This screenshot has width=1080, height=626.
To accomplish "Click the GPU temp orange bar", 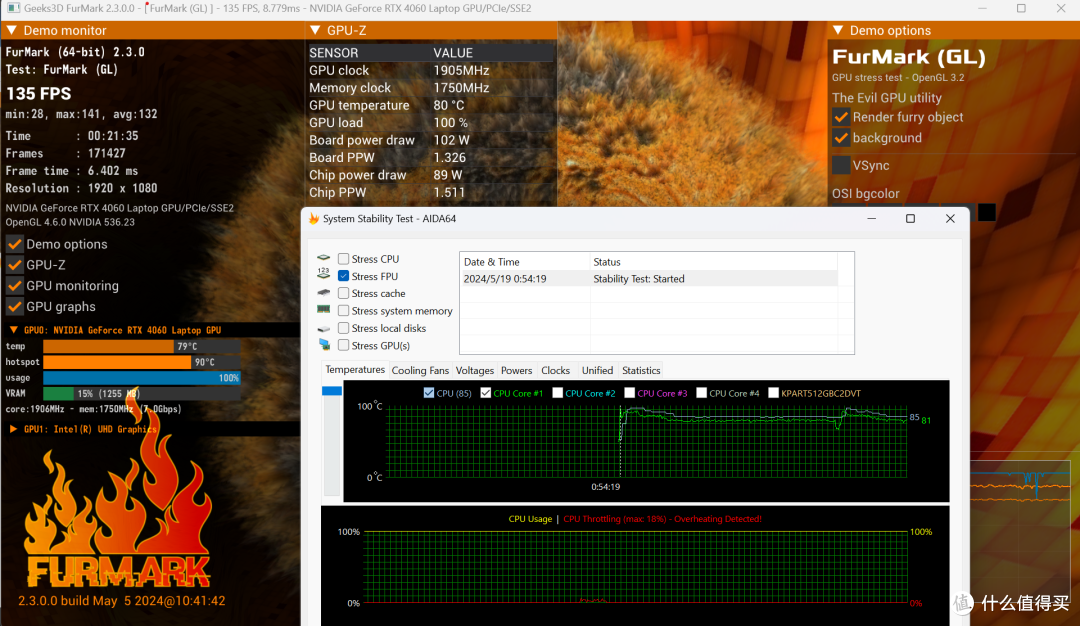I will click(108, 346).
